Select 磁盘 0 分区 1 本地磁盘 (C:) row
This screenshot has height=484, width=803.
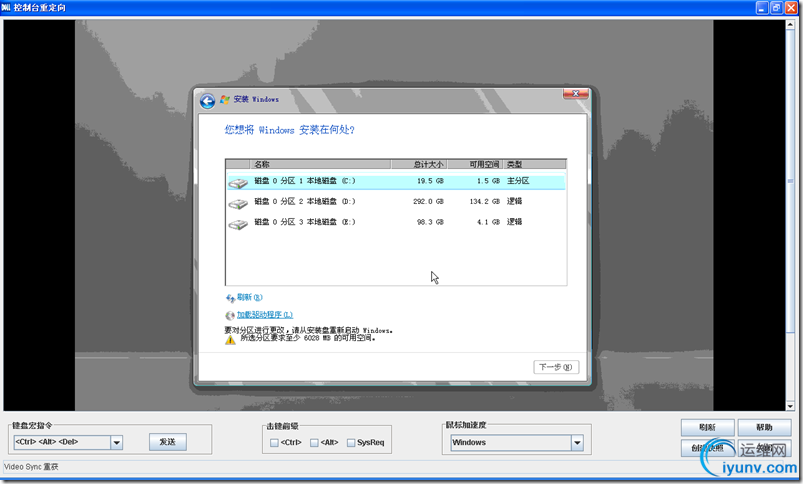pyautogui.click(x=396, y=181)
